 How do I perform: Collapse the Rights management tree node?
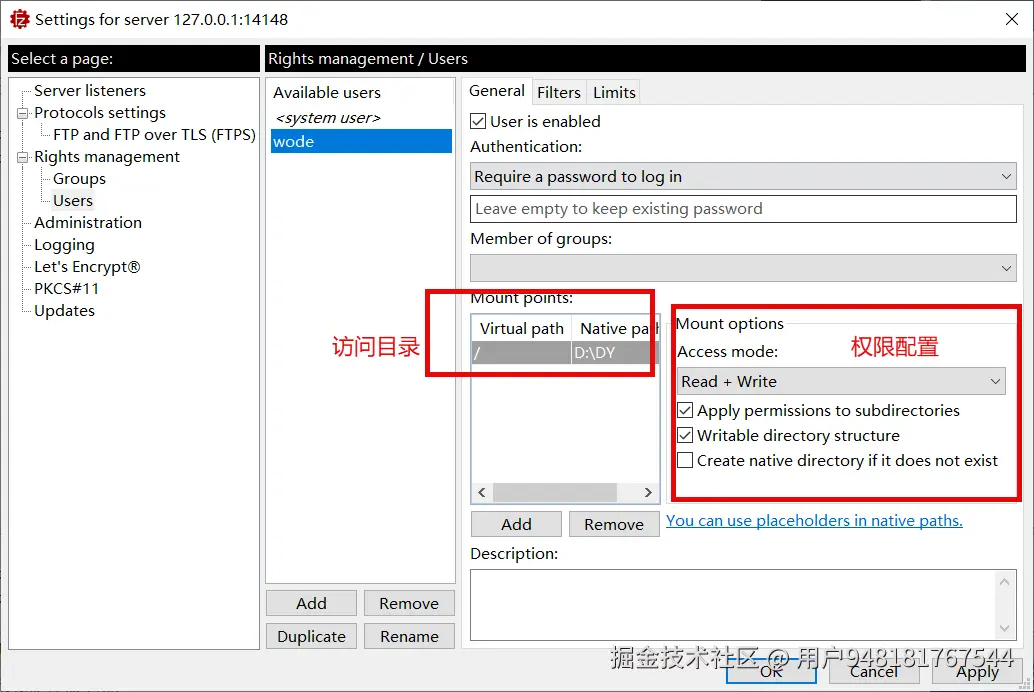click(22, 157)
